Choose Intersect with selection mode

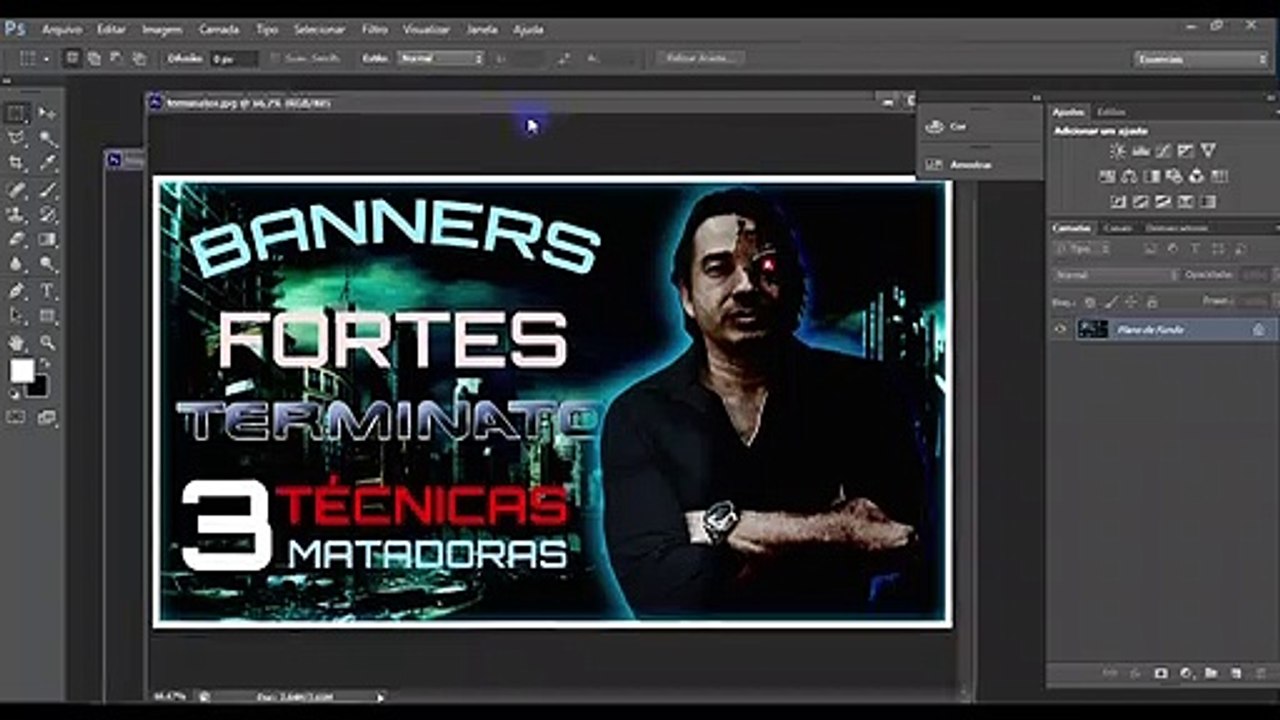(138, 59)
